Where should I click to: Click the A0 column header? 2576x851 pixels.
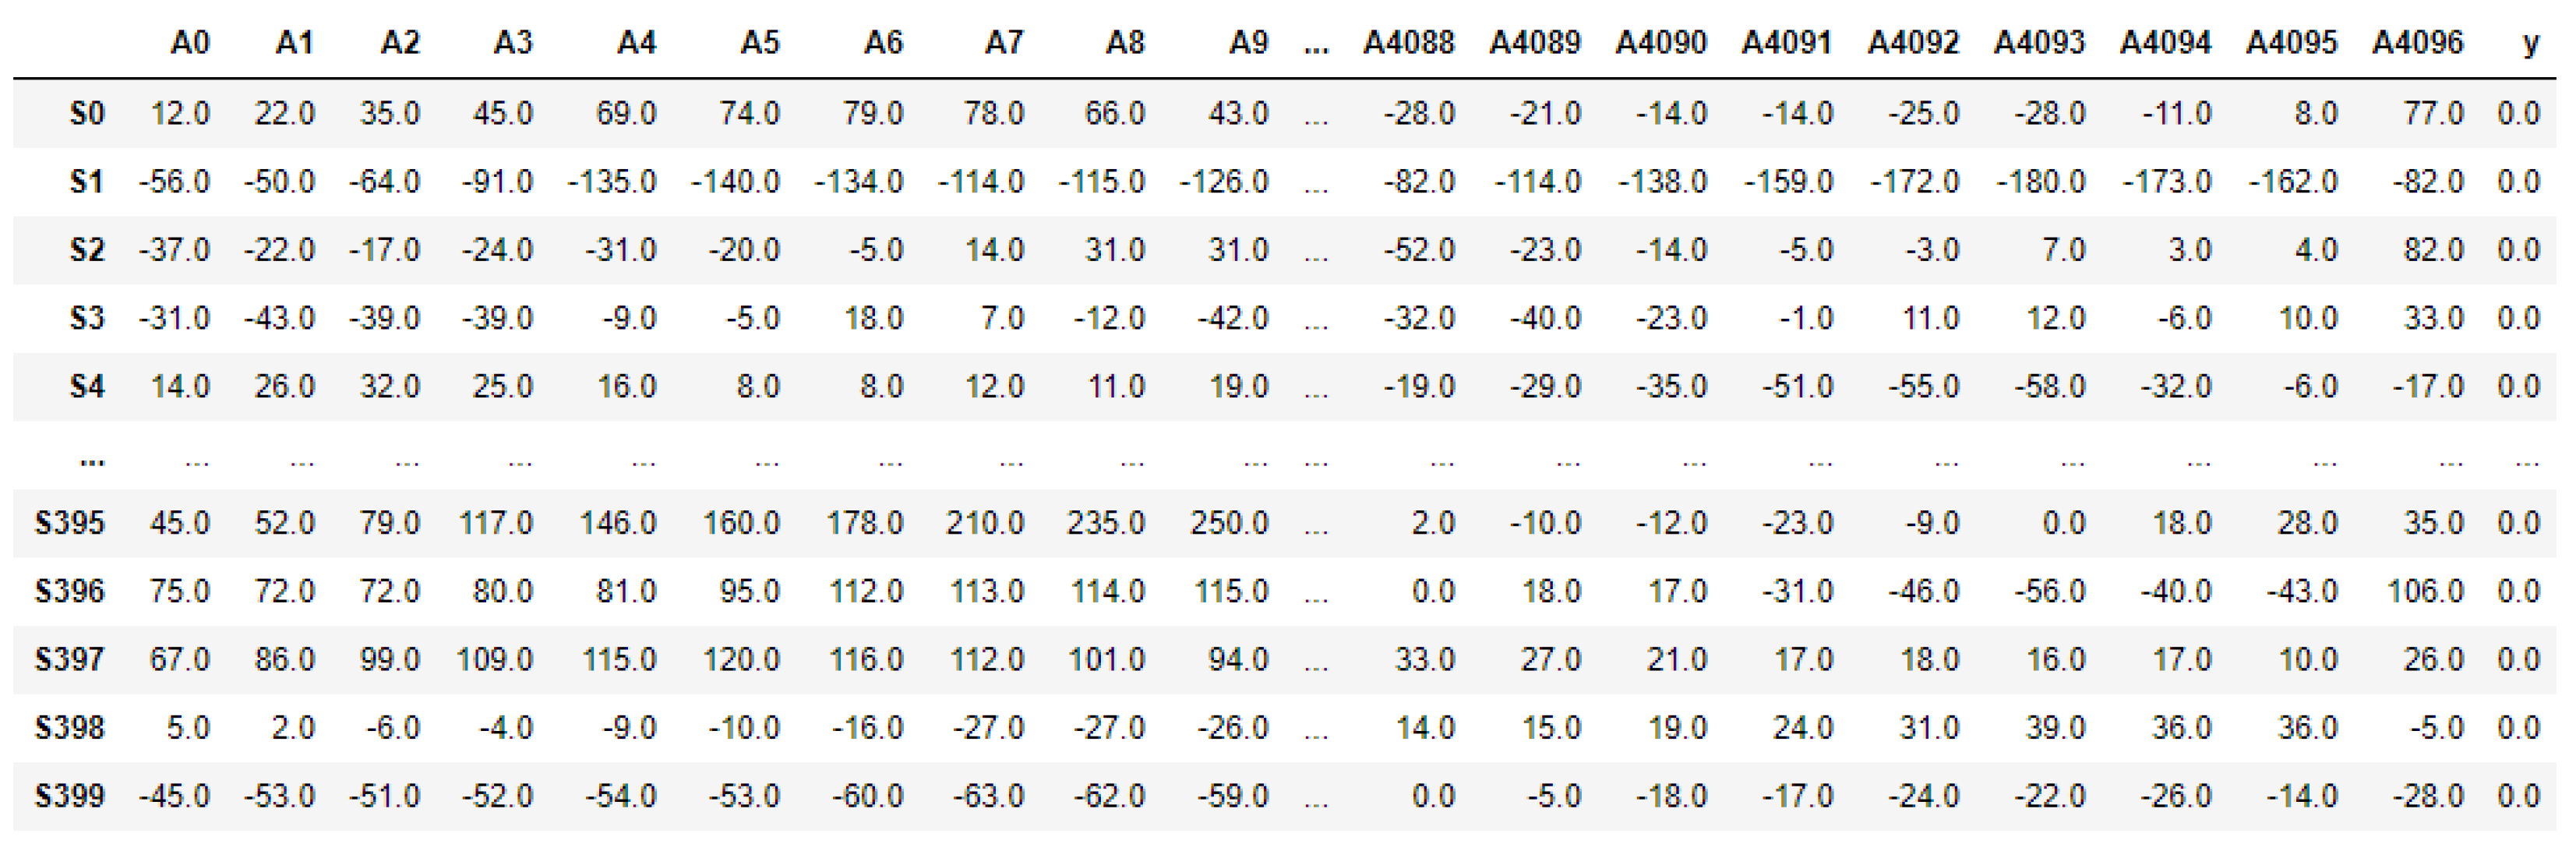click(189, 43)
